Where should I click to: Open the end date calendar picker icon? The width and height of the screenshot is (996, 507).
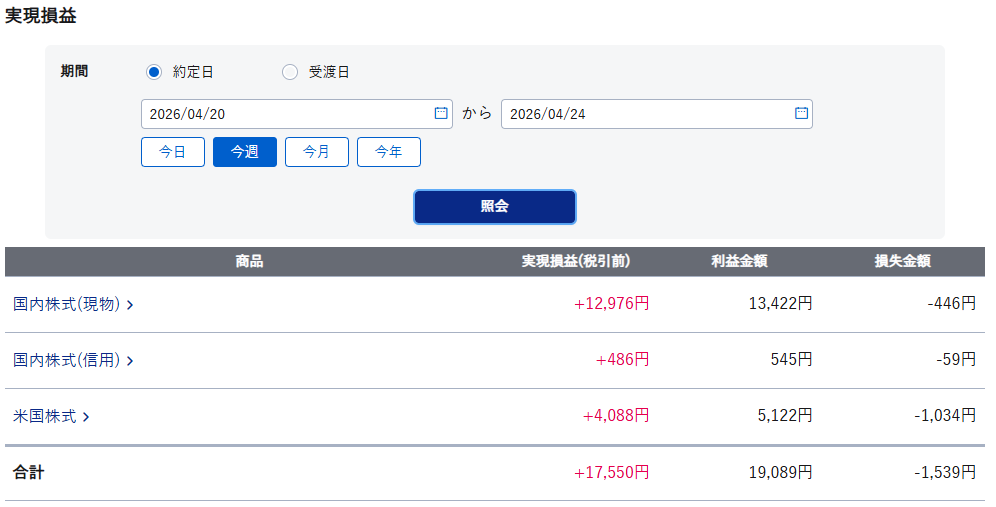click(801, 114)
